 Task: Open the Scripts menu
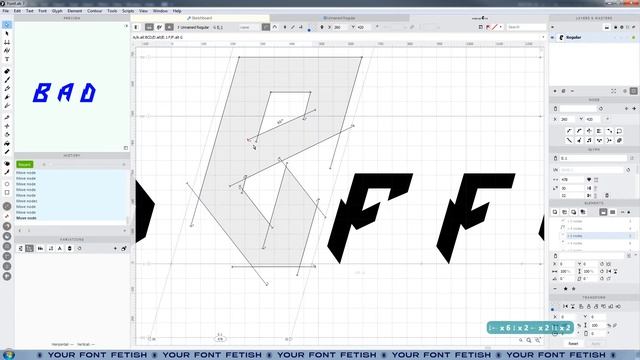pos(128,11)
